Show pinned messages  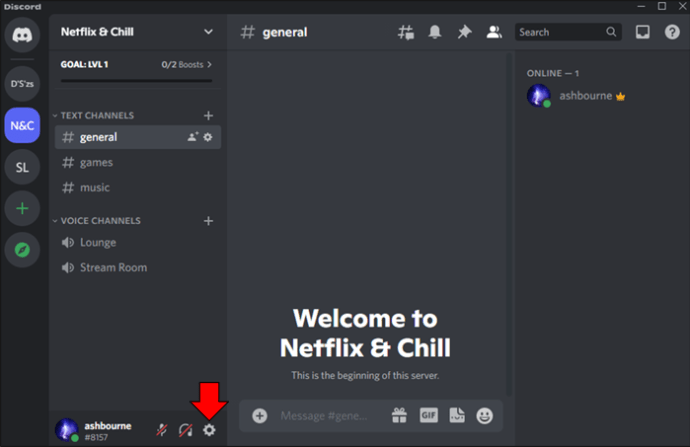(464, 32)
